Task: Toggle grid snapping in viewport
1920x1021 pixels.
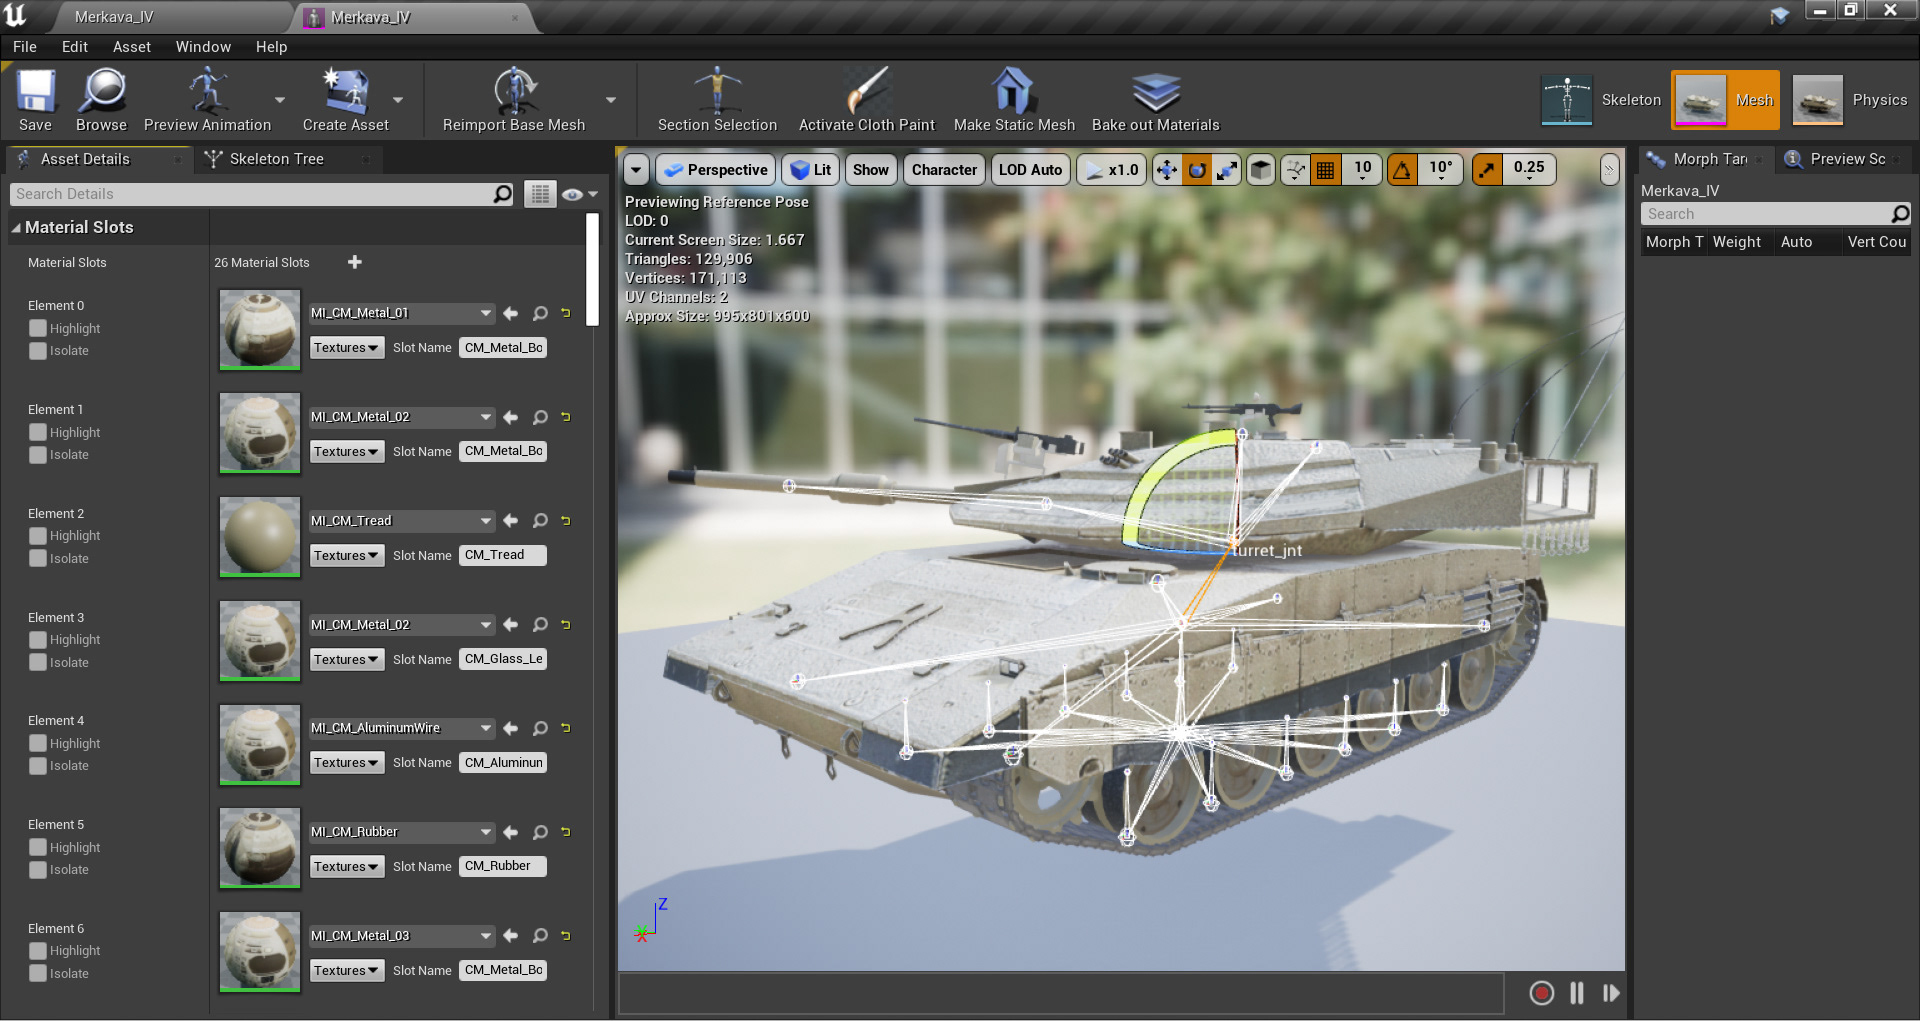Action: 1325,170
